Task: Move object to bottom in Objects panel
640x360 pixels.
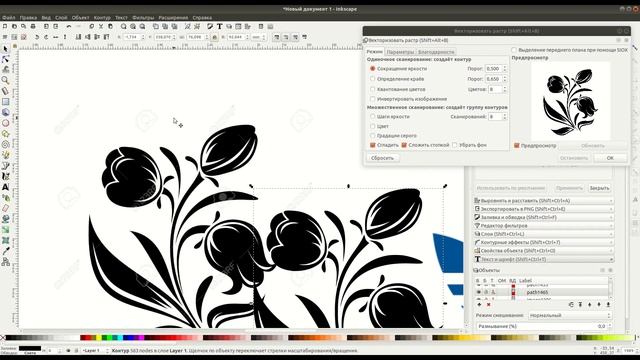Action: tap(608, 304)
